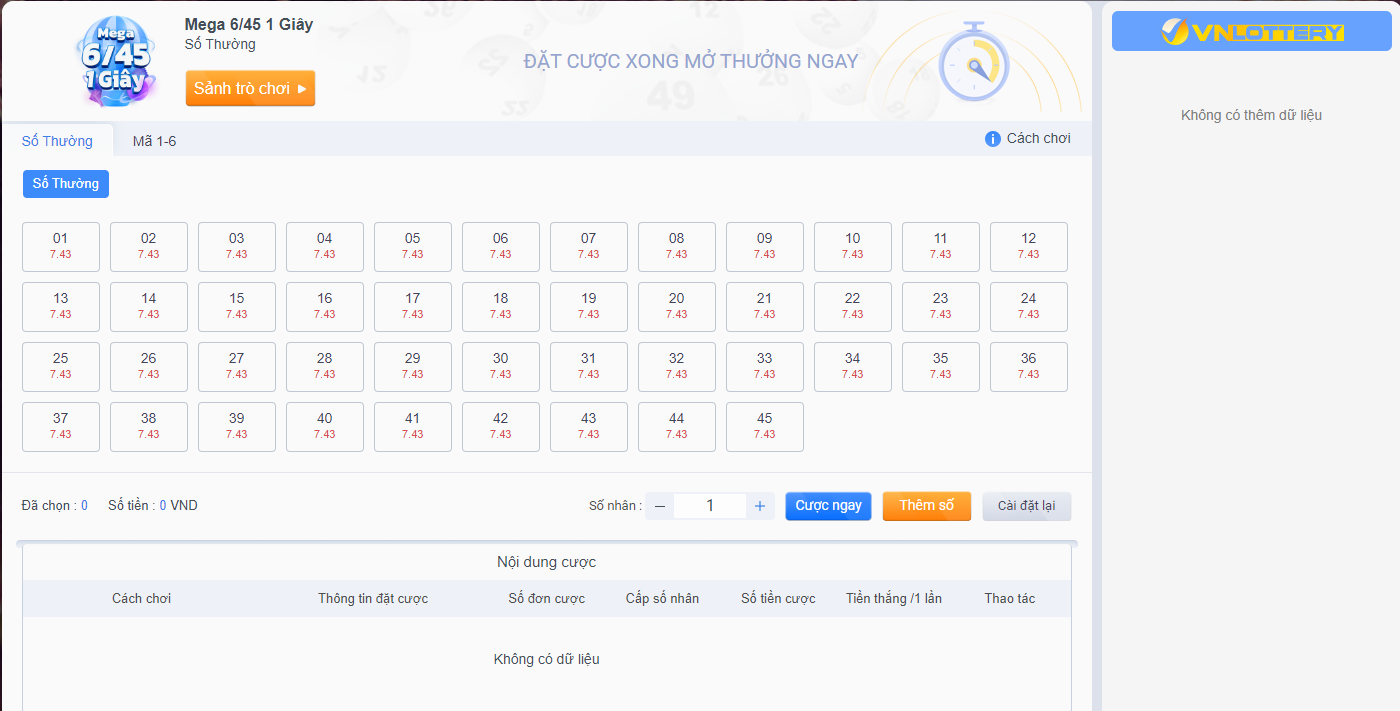Select number 29 tile

(412, 366)
